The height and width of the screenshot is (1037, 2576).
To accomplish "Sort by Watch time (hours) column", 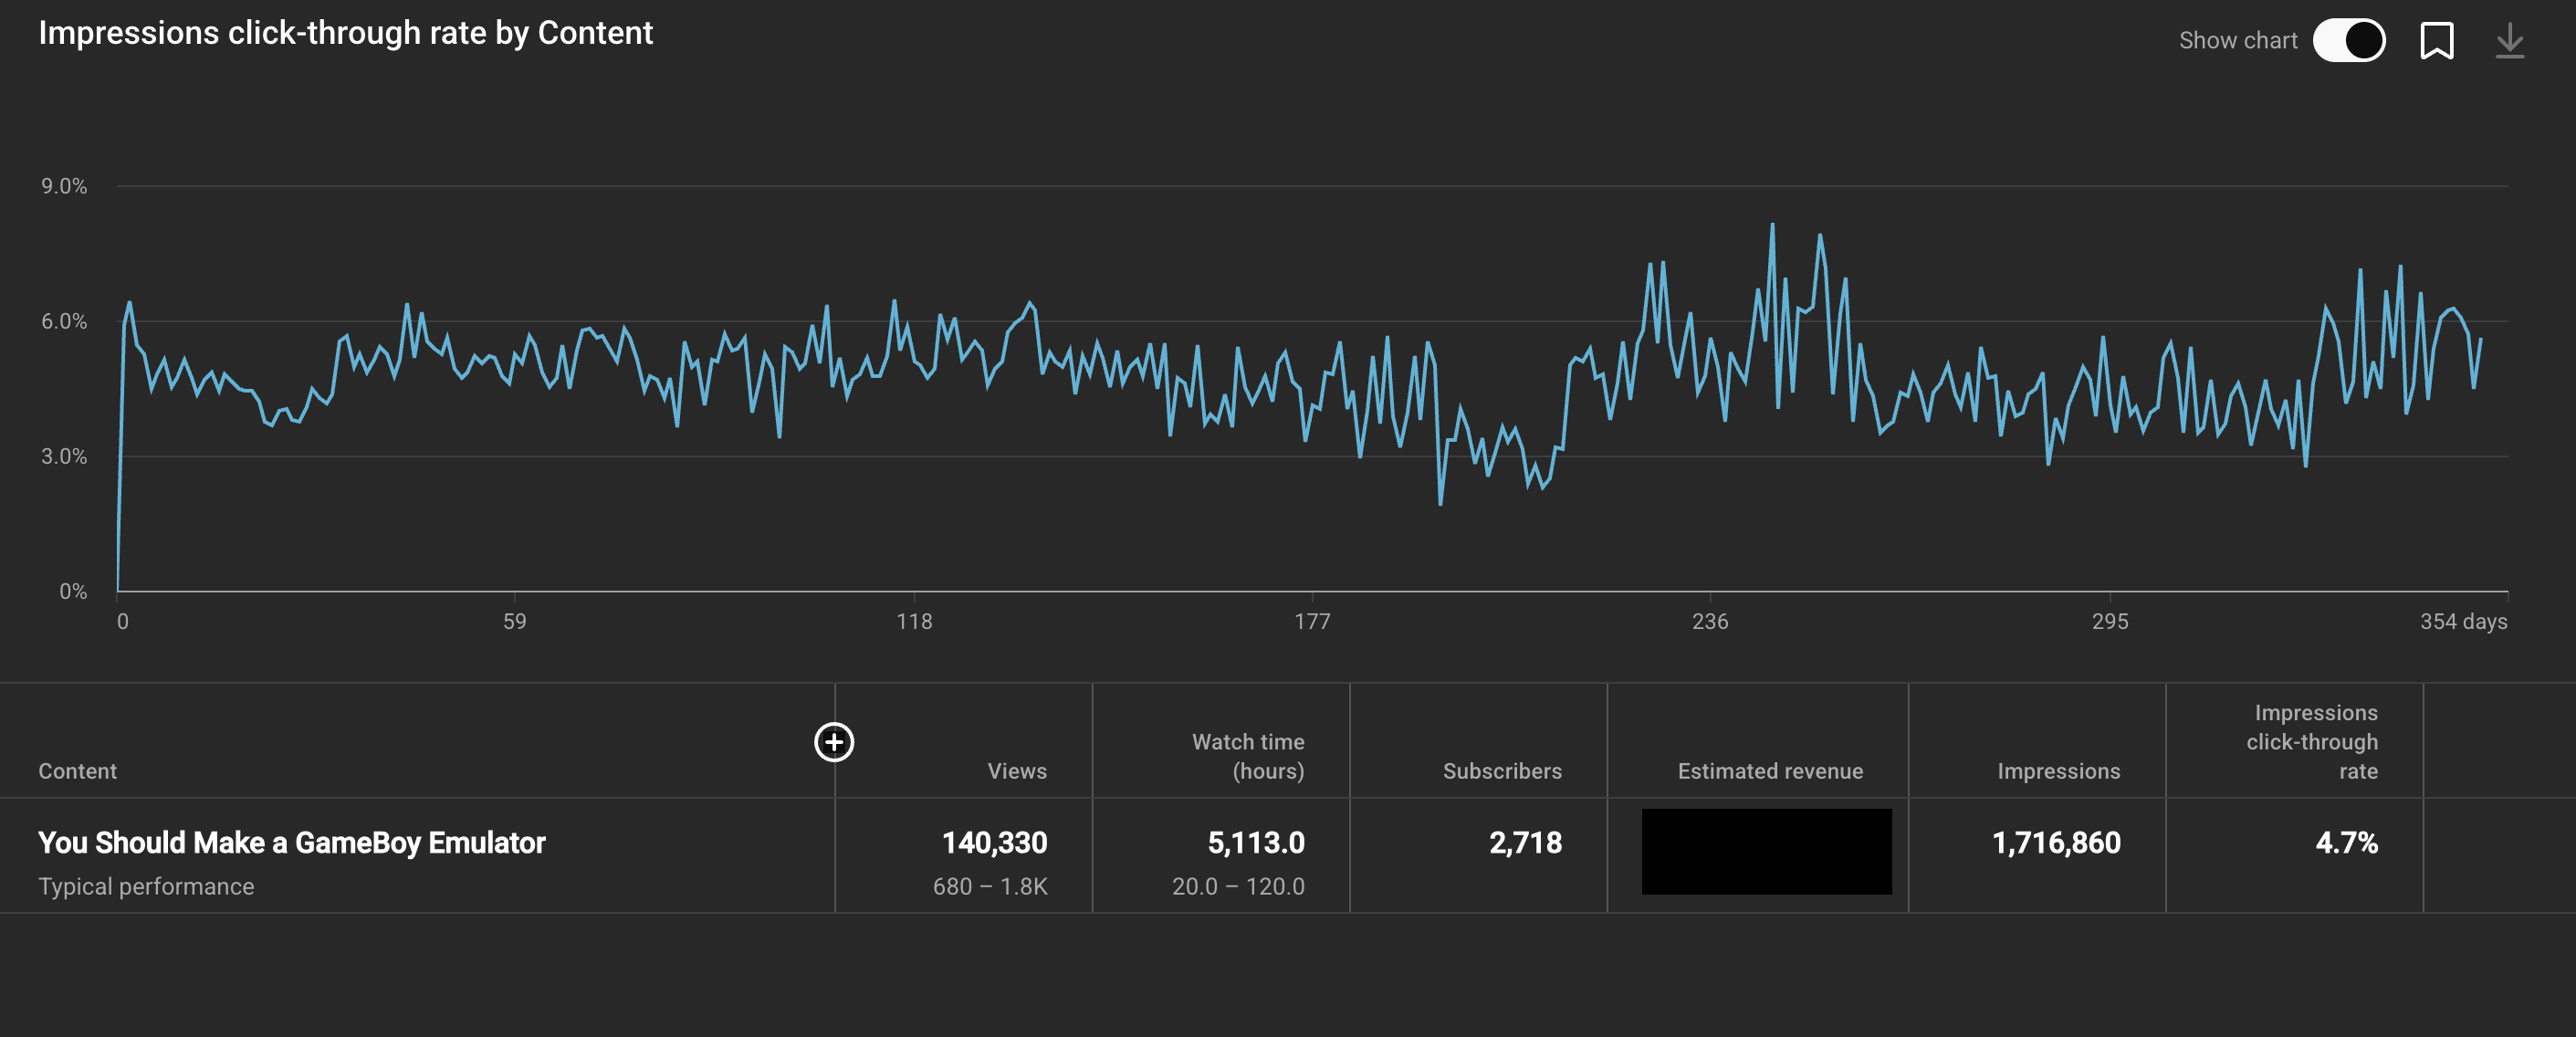I will (1248, 756).
